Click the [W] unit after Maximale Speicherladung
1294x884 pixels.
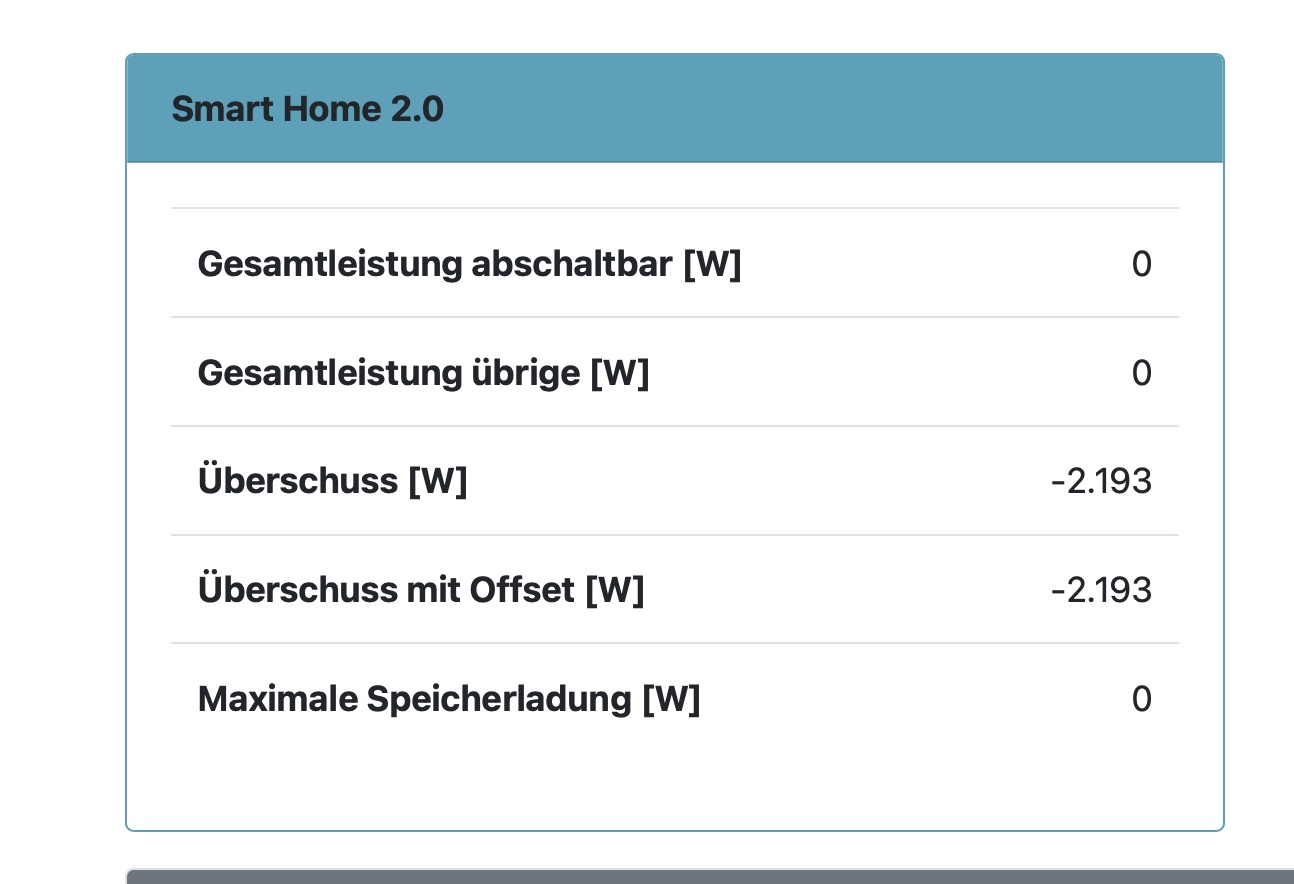(x=671, y=699)
